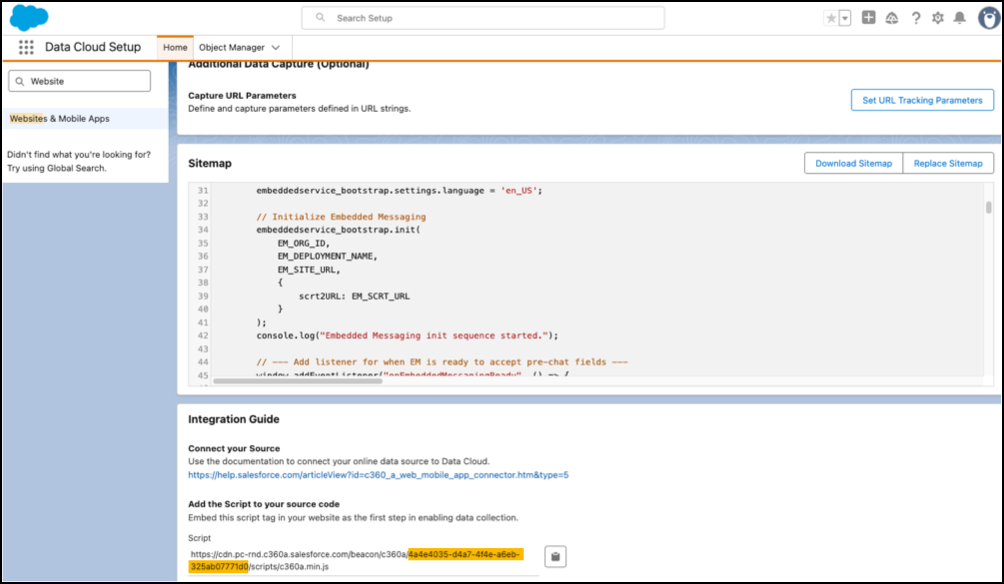The height and width of the screenshot is (584, 1004).
Task: Open the Help question mark icon
Action: click(x=916, y=18)
